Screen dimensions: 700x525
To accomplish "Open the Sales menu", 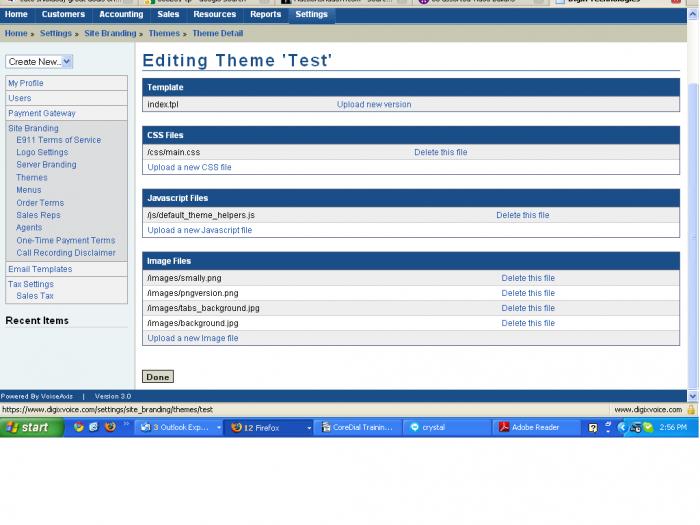I will click(168, 14).
